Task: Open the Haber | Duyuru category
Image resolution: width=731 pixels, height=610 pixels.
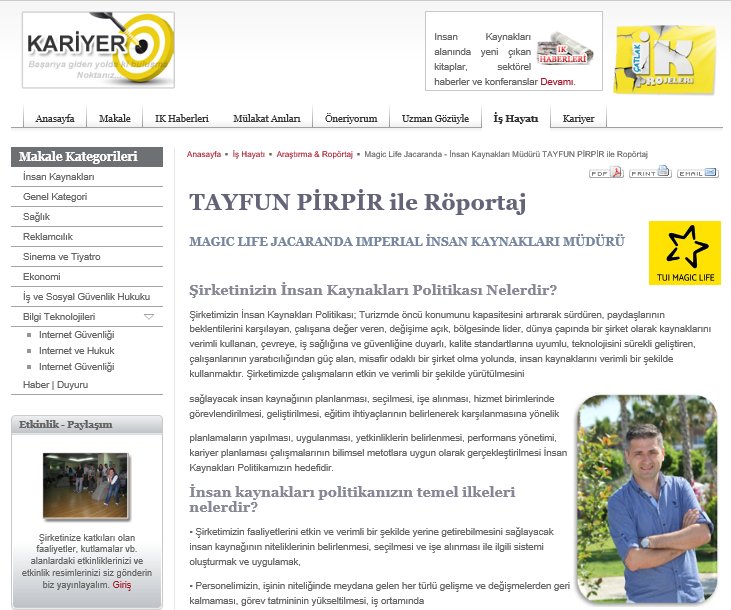Action: point(55,385)
